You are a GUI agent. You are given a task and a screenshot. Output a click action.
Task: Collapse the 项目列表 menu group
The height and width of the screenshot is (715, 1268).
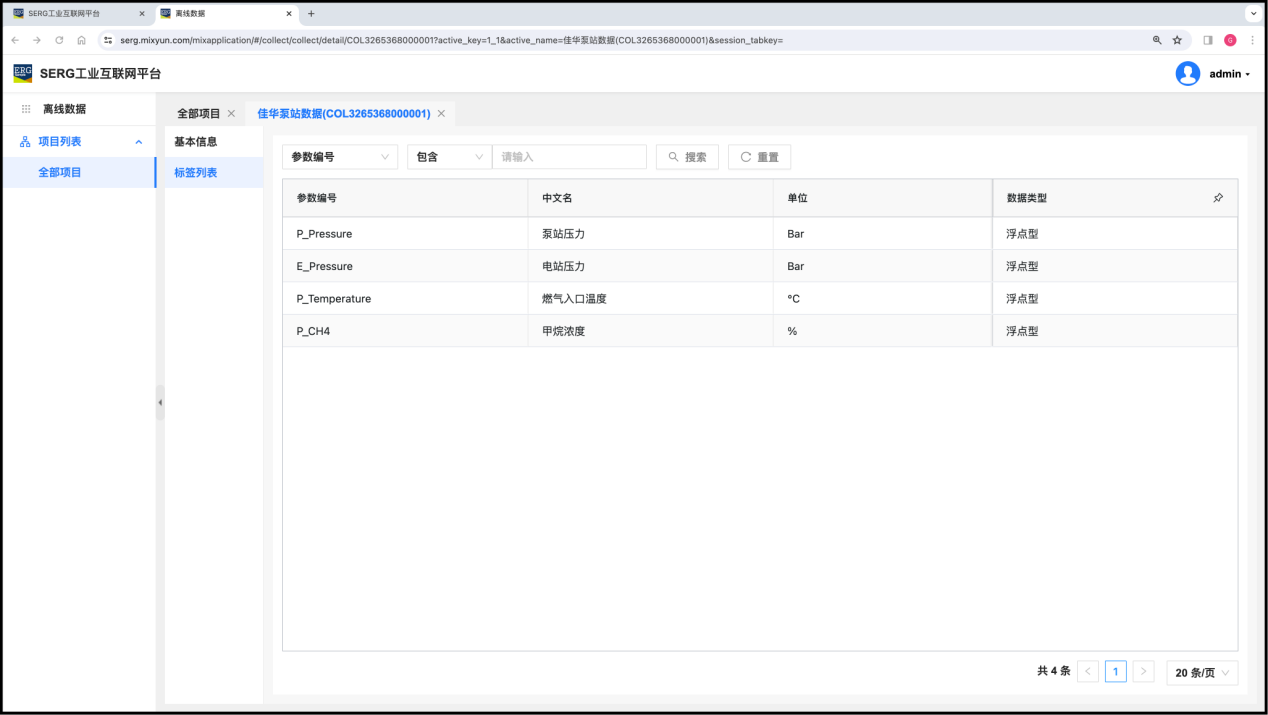point(139,142)
